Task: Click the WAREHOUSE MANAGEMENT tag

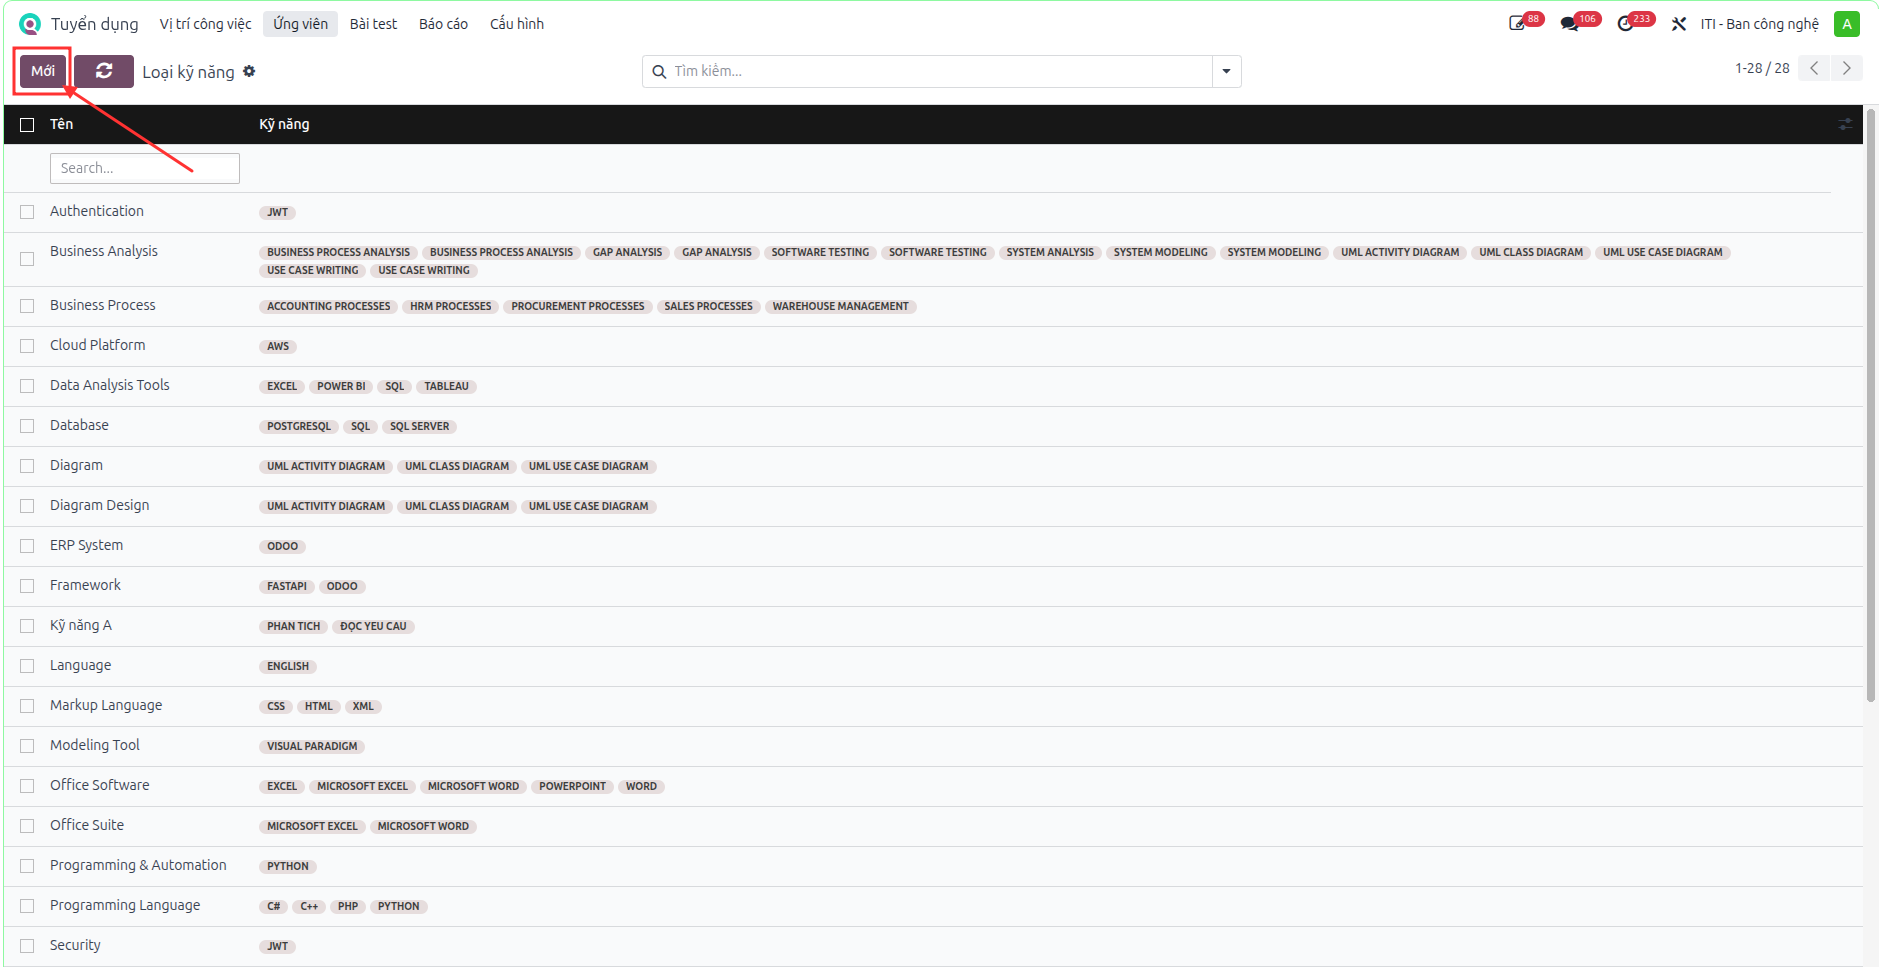Action: point(840,306)
